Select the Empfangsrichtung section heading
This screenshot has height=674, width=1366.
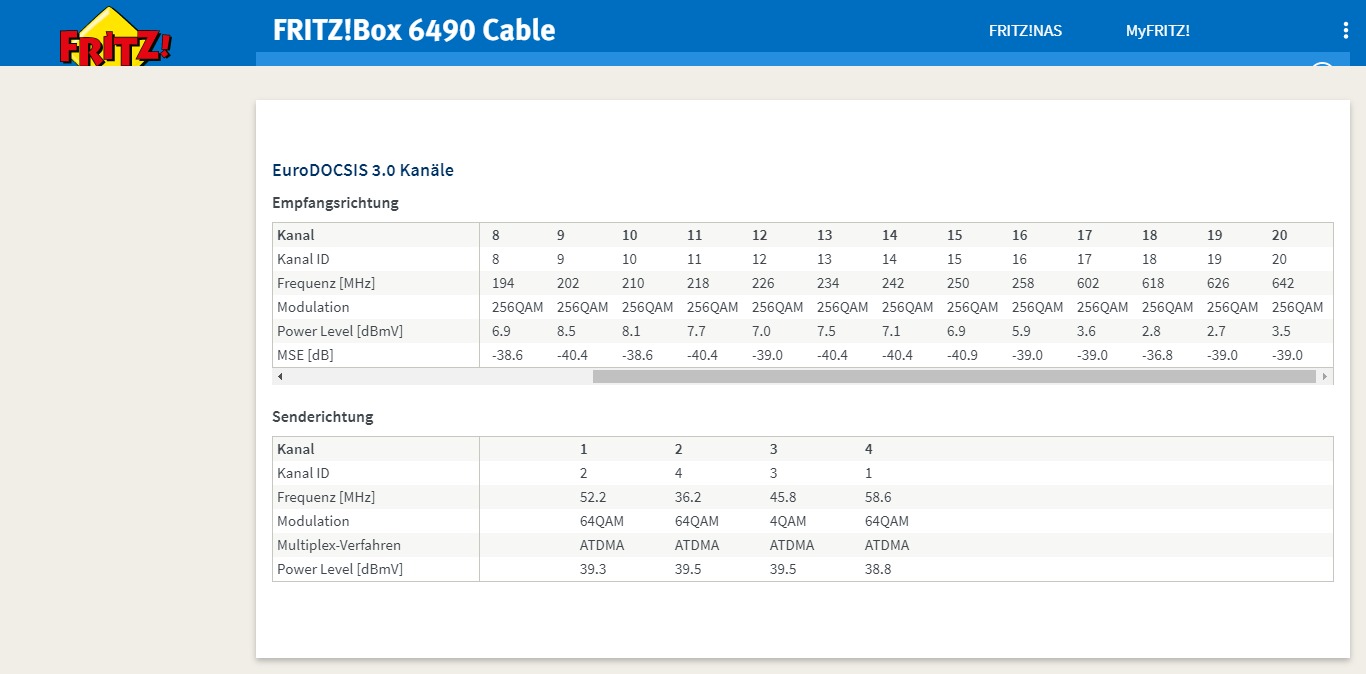(335, 203)
